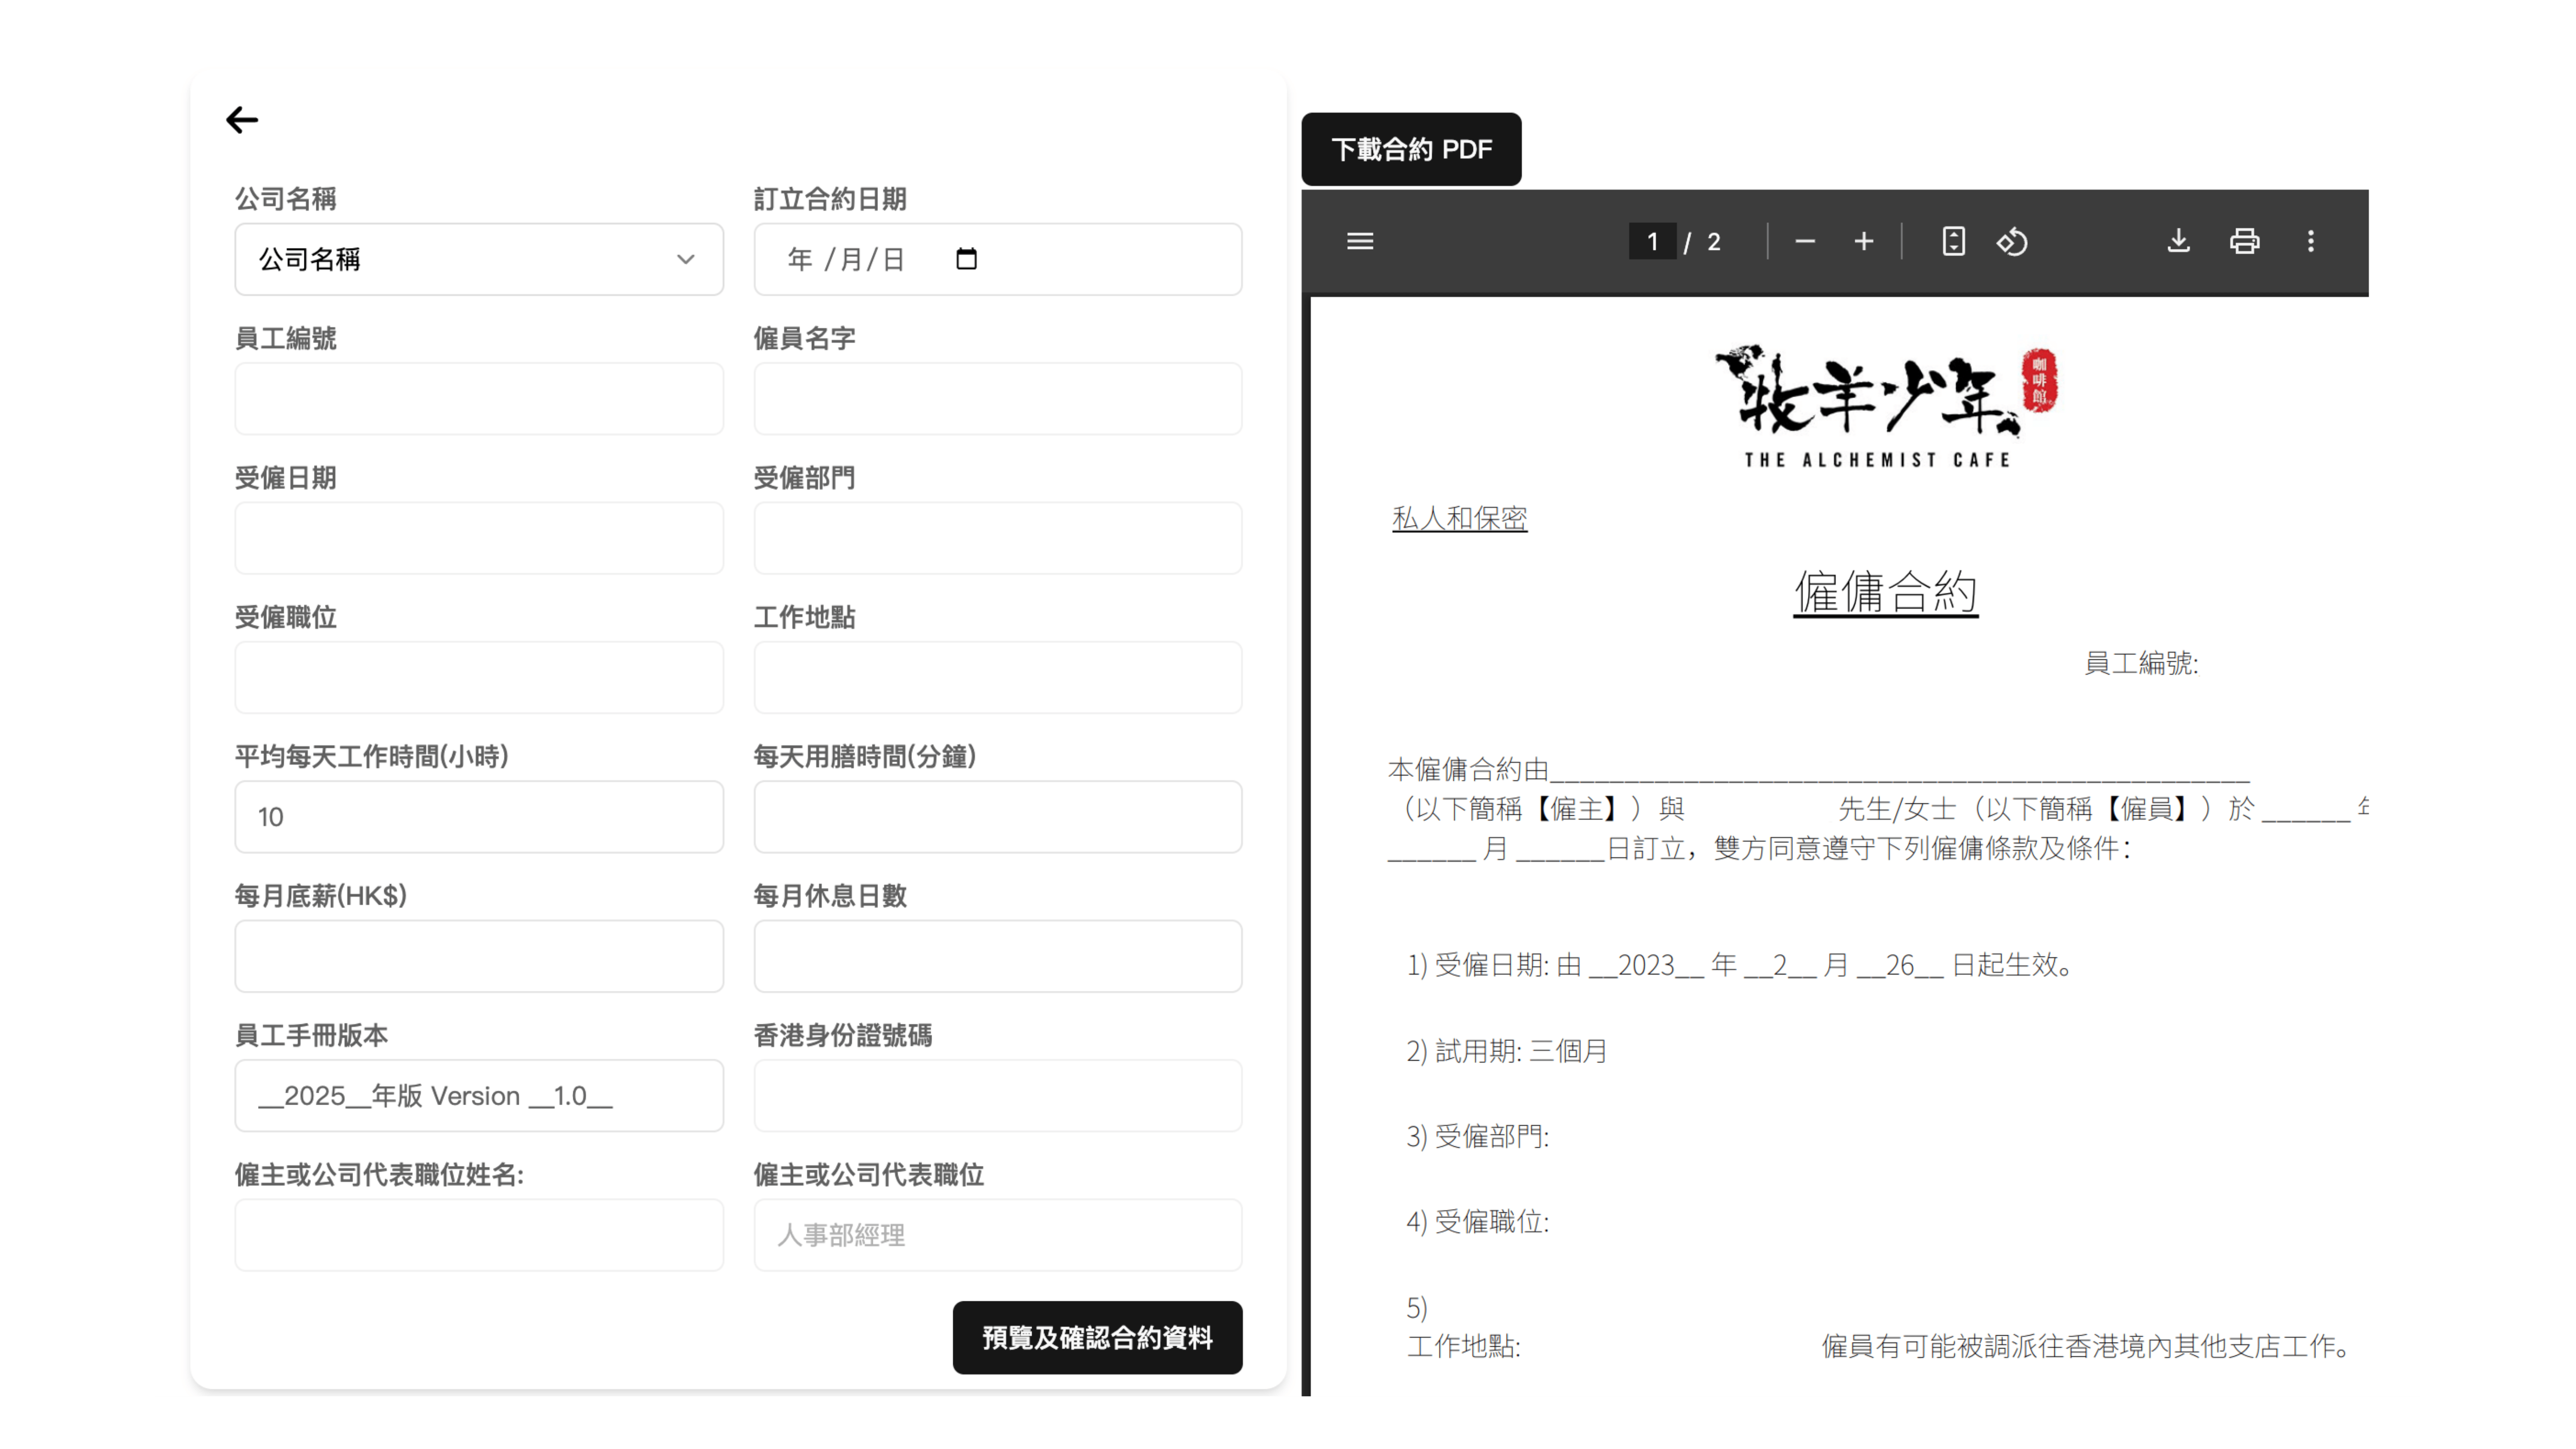2576x1449 pixels.
Task: Click the 預覽及確認合約資料 button
Action: [1097, 1337]
